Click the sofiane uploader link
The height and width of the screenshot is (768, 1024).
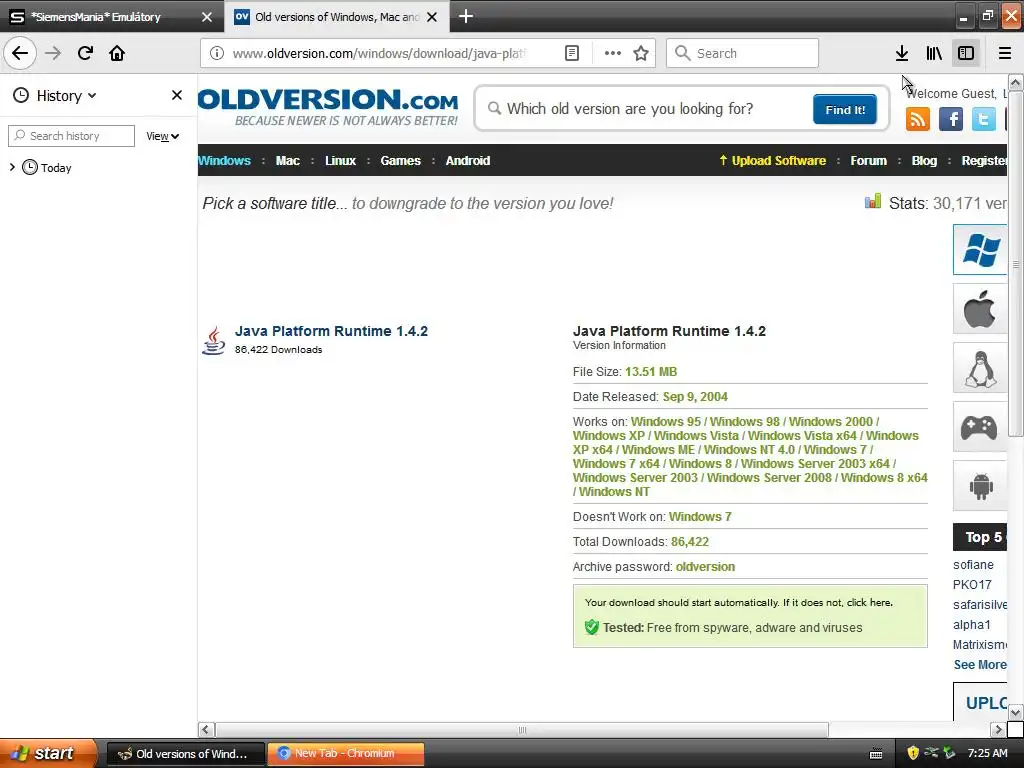point(973,565)
